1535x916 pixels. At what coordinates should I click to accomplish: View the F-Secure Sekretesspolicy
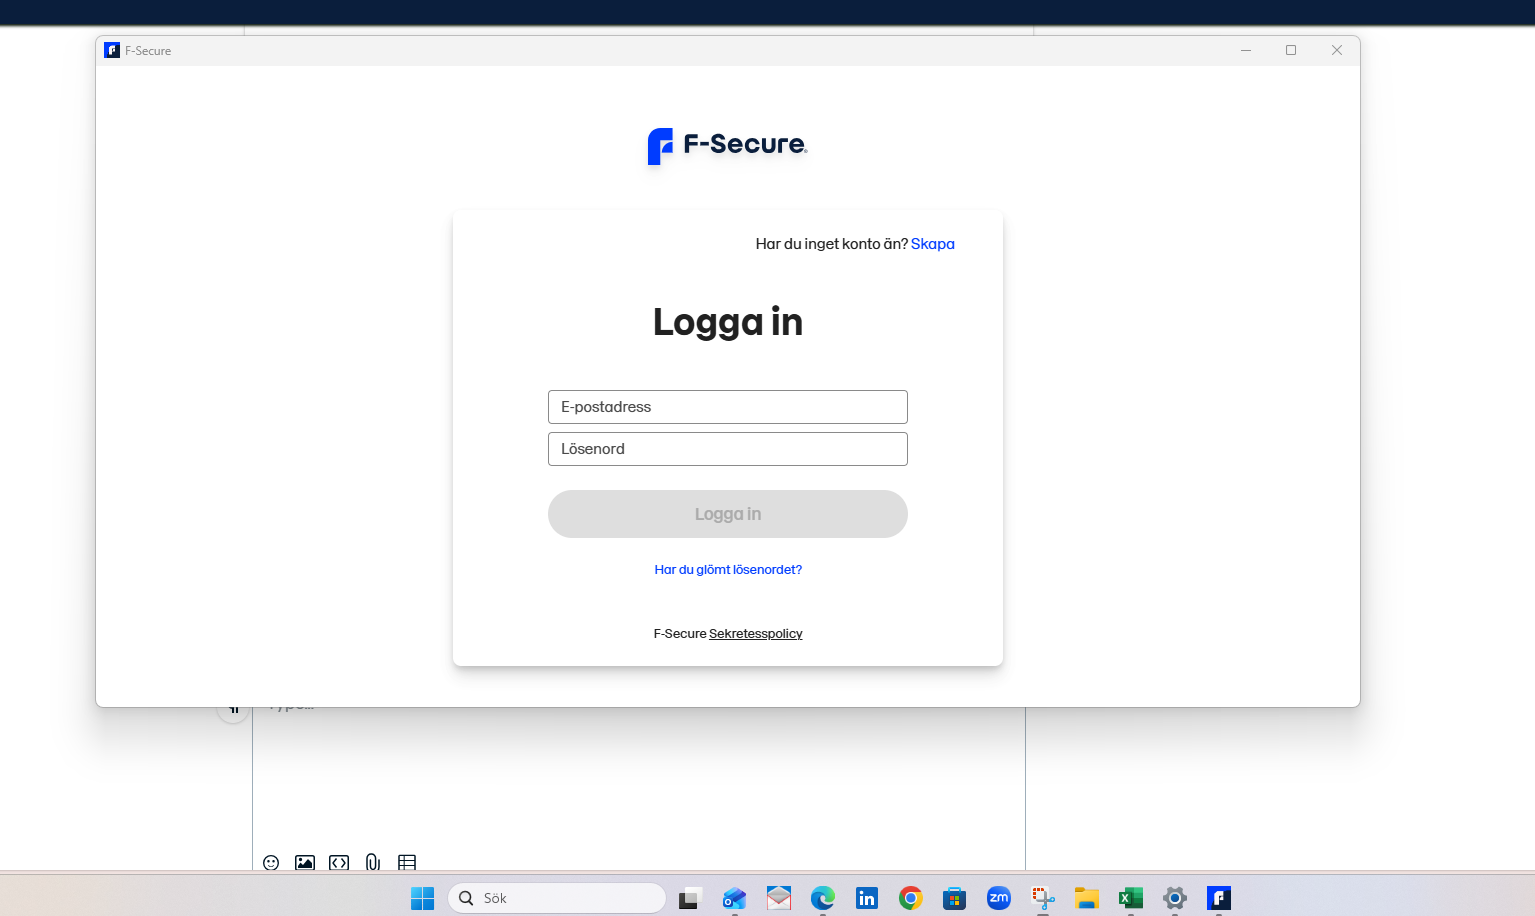click(x=755, y=633)
